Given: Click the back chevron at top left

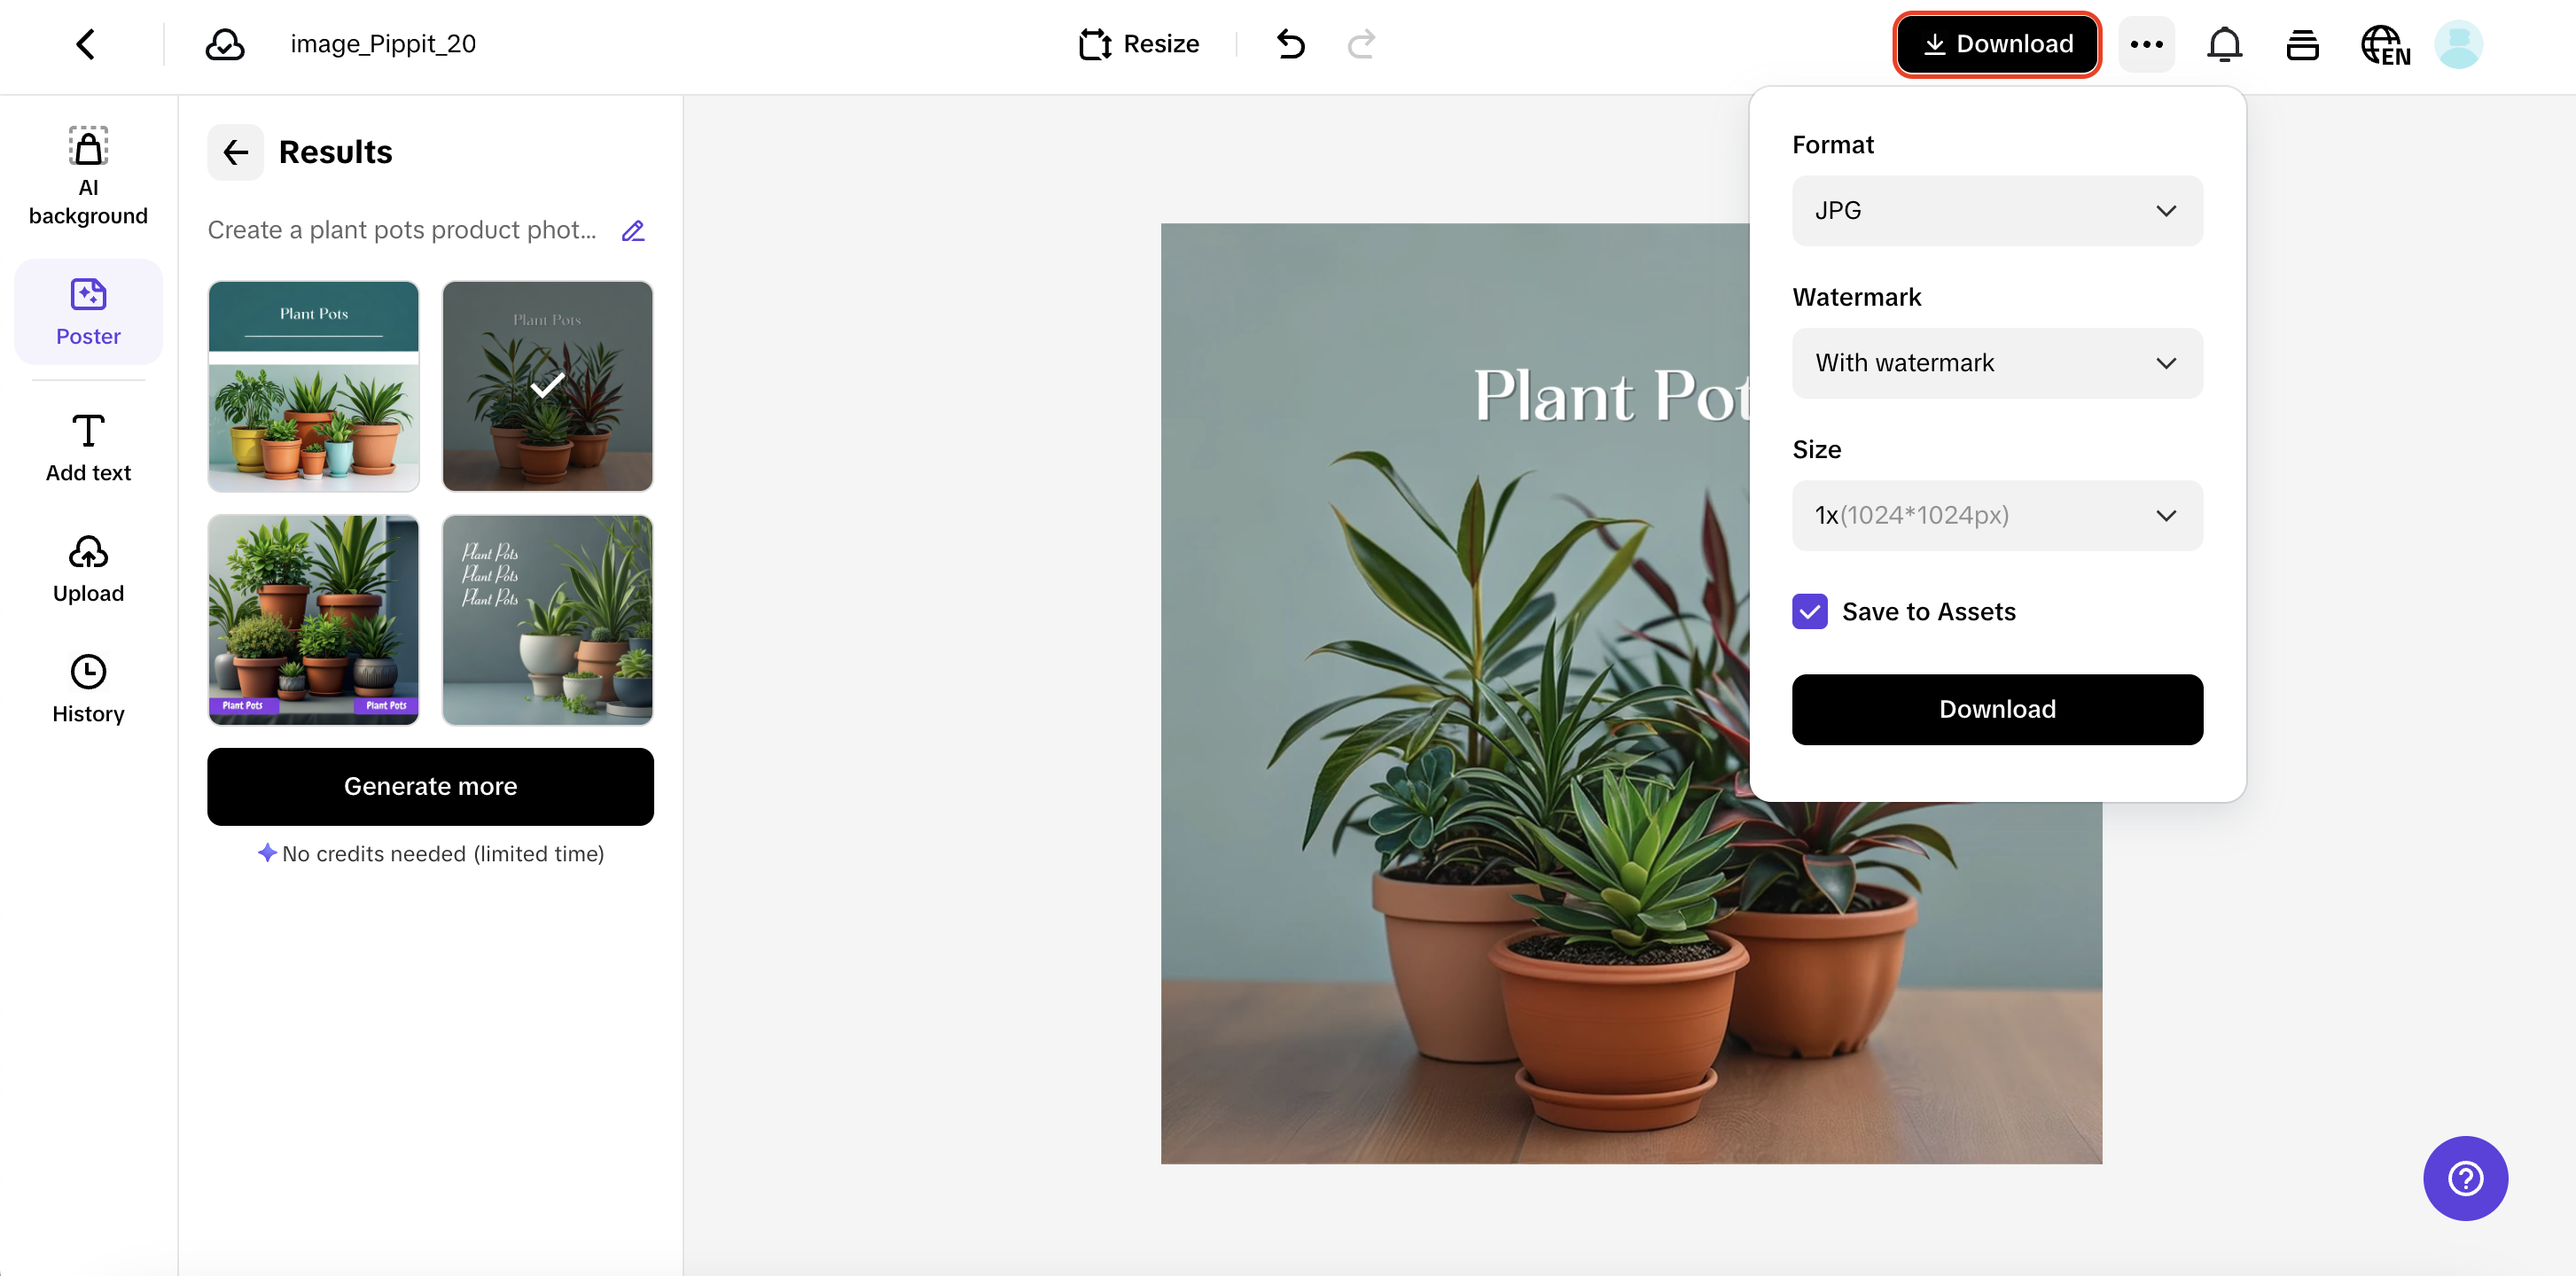Looking at the screenshot, I should click(86, 44).
